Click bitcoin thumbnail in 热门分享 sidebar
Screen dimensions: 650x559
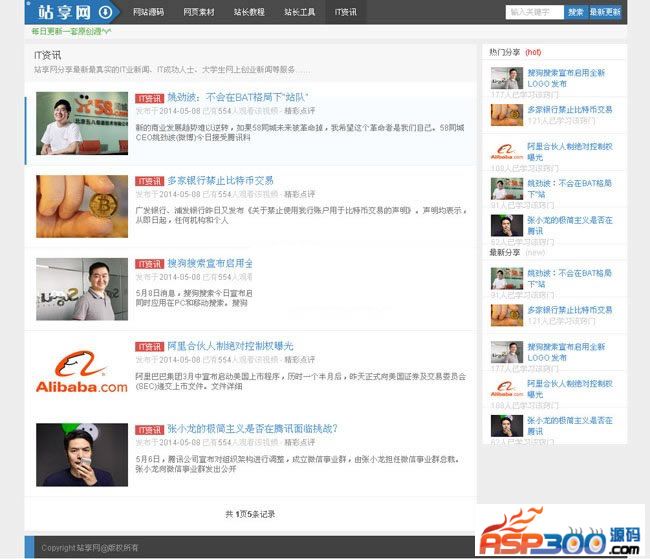click(507, 114)
